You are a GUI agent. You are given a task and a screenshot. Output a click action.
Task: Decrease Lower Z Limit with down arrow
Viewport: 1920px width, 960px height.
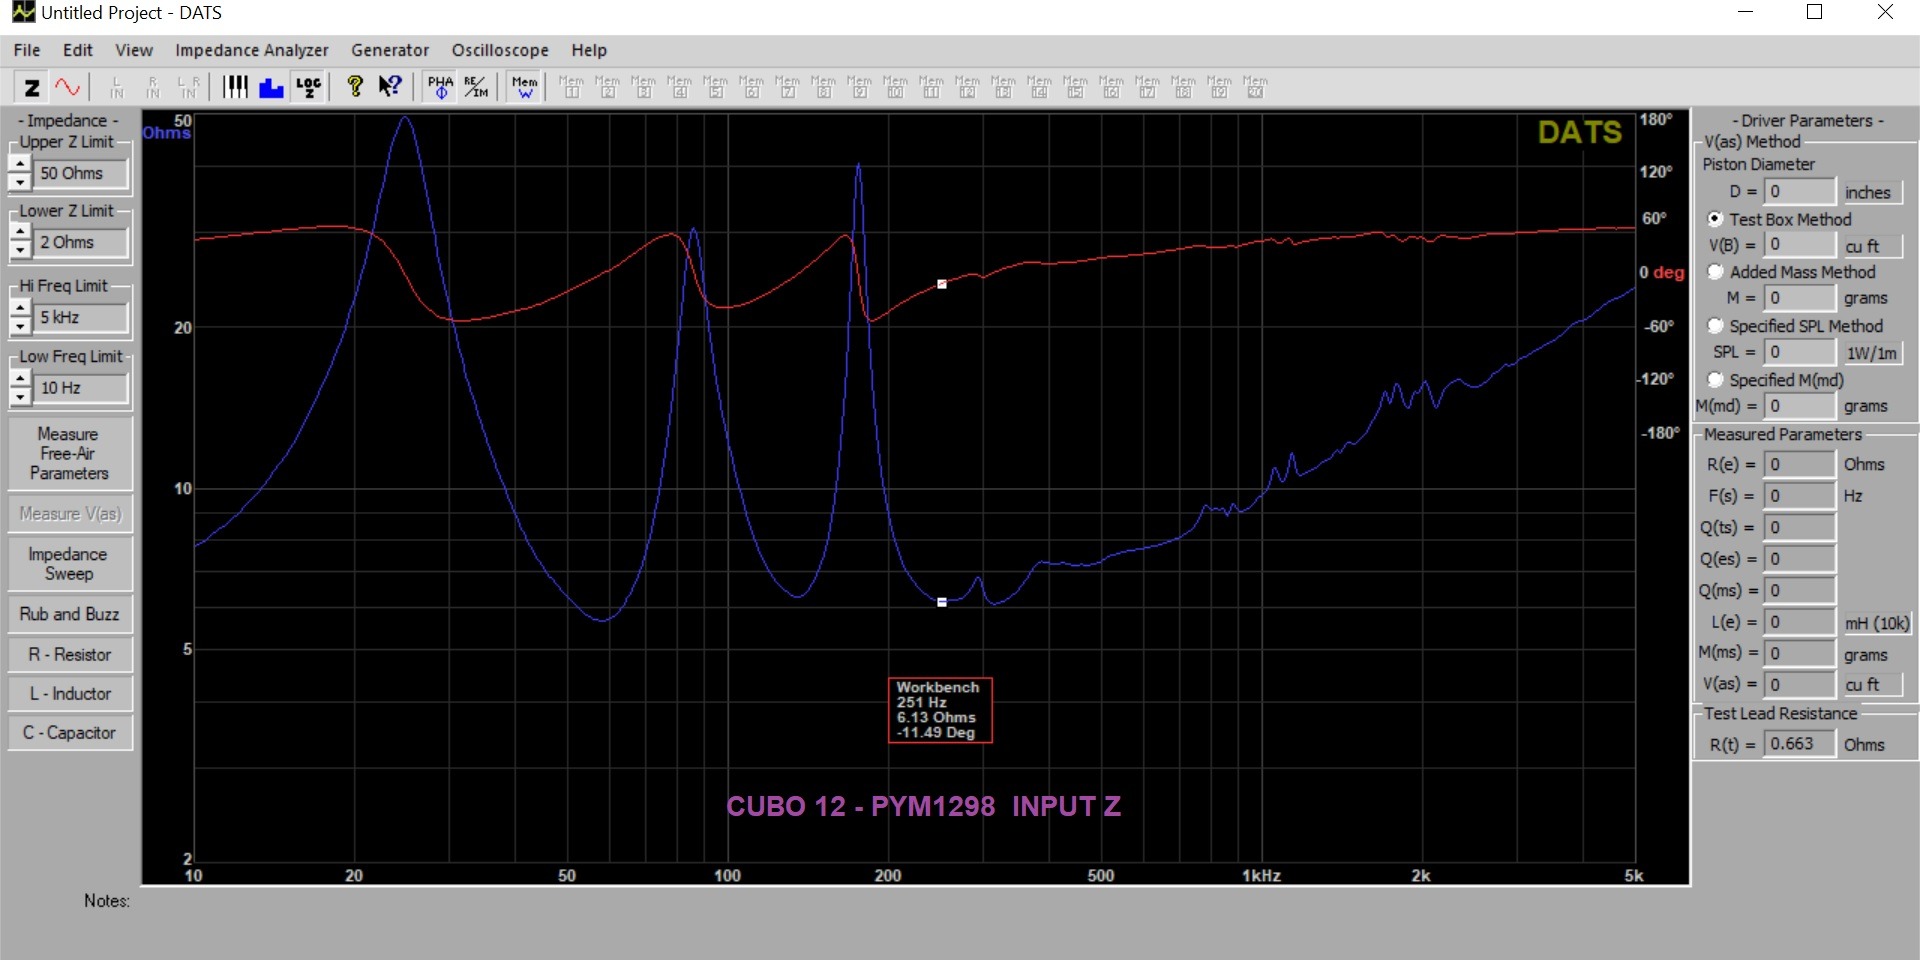click(19, 250)
